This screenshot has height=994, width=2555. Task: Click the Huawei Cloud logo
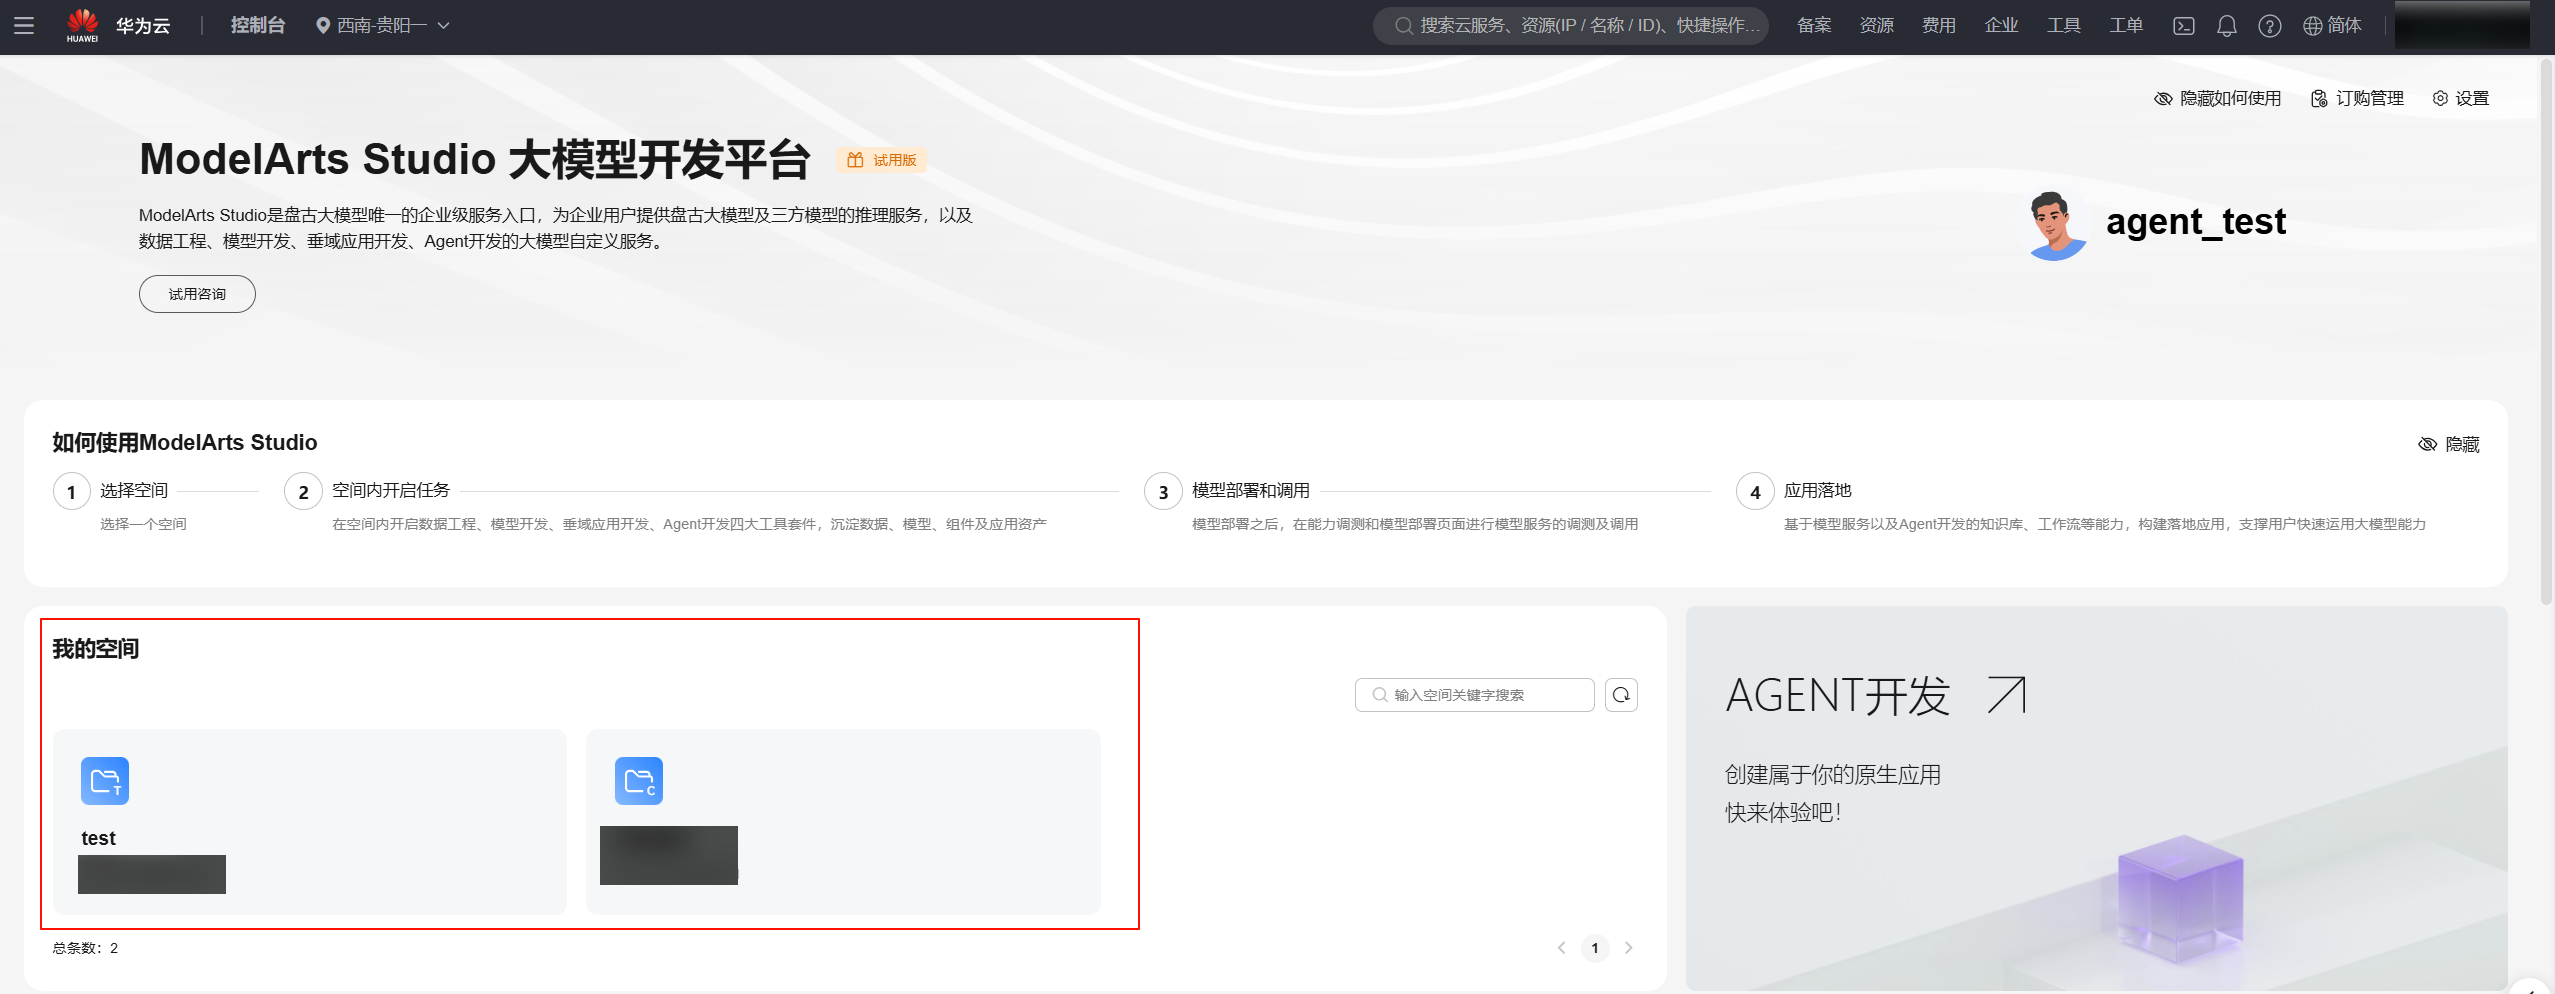(117, 26)
